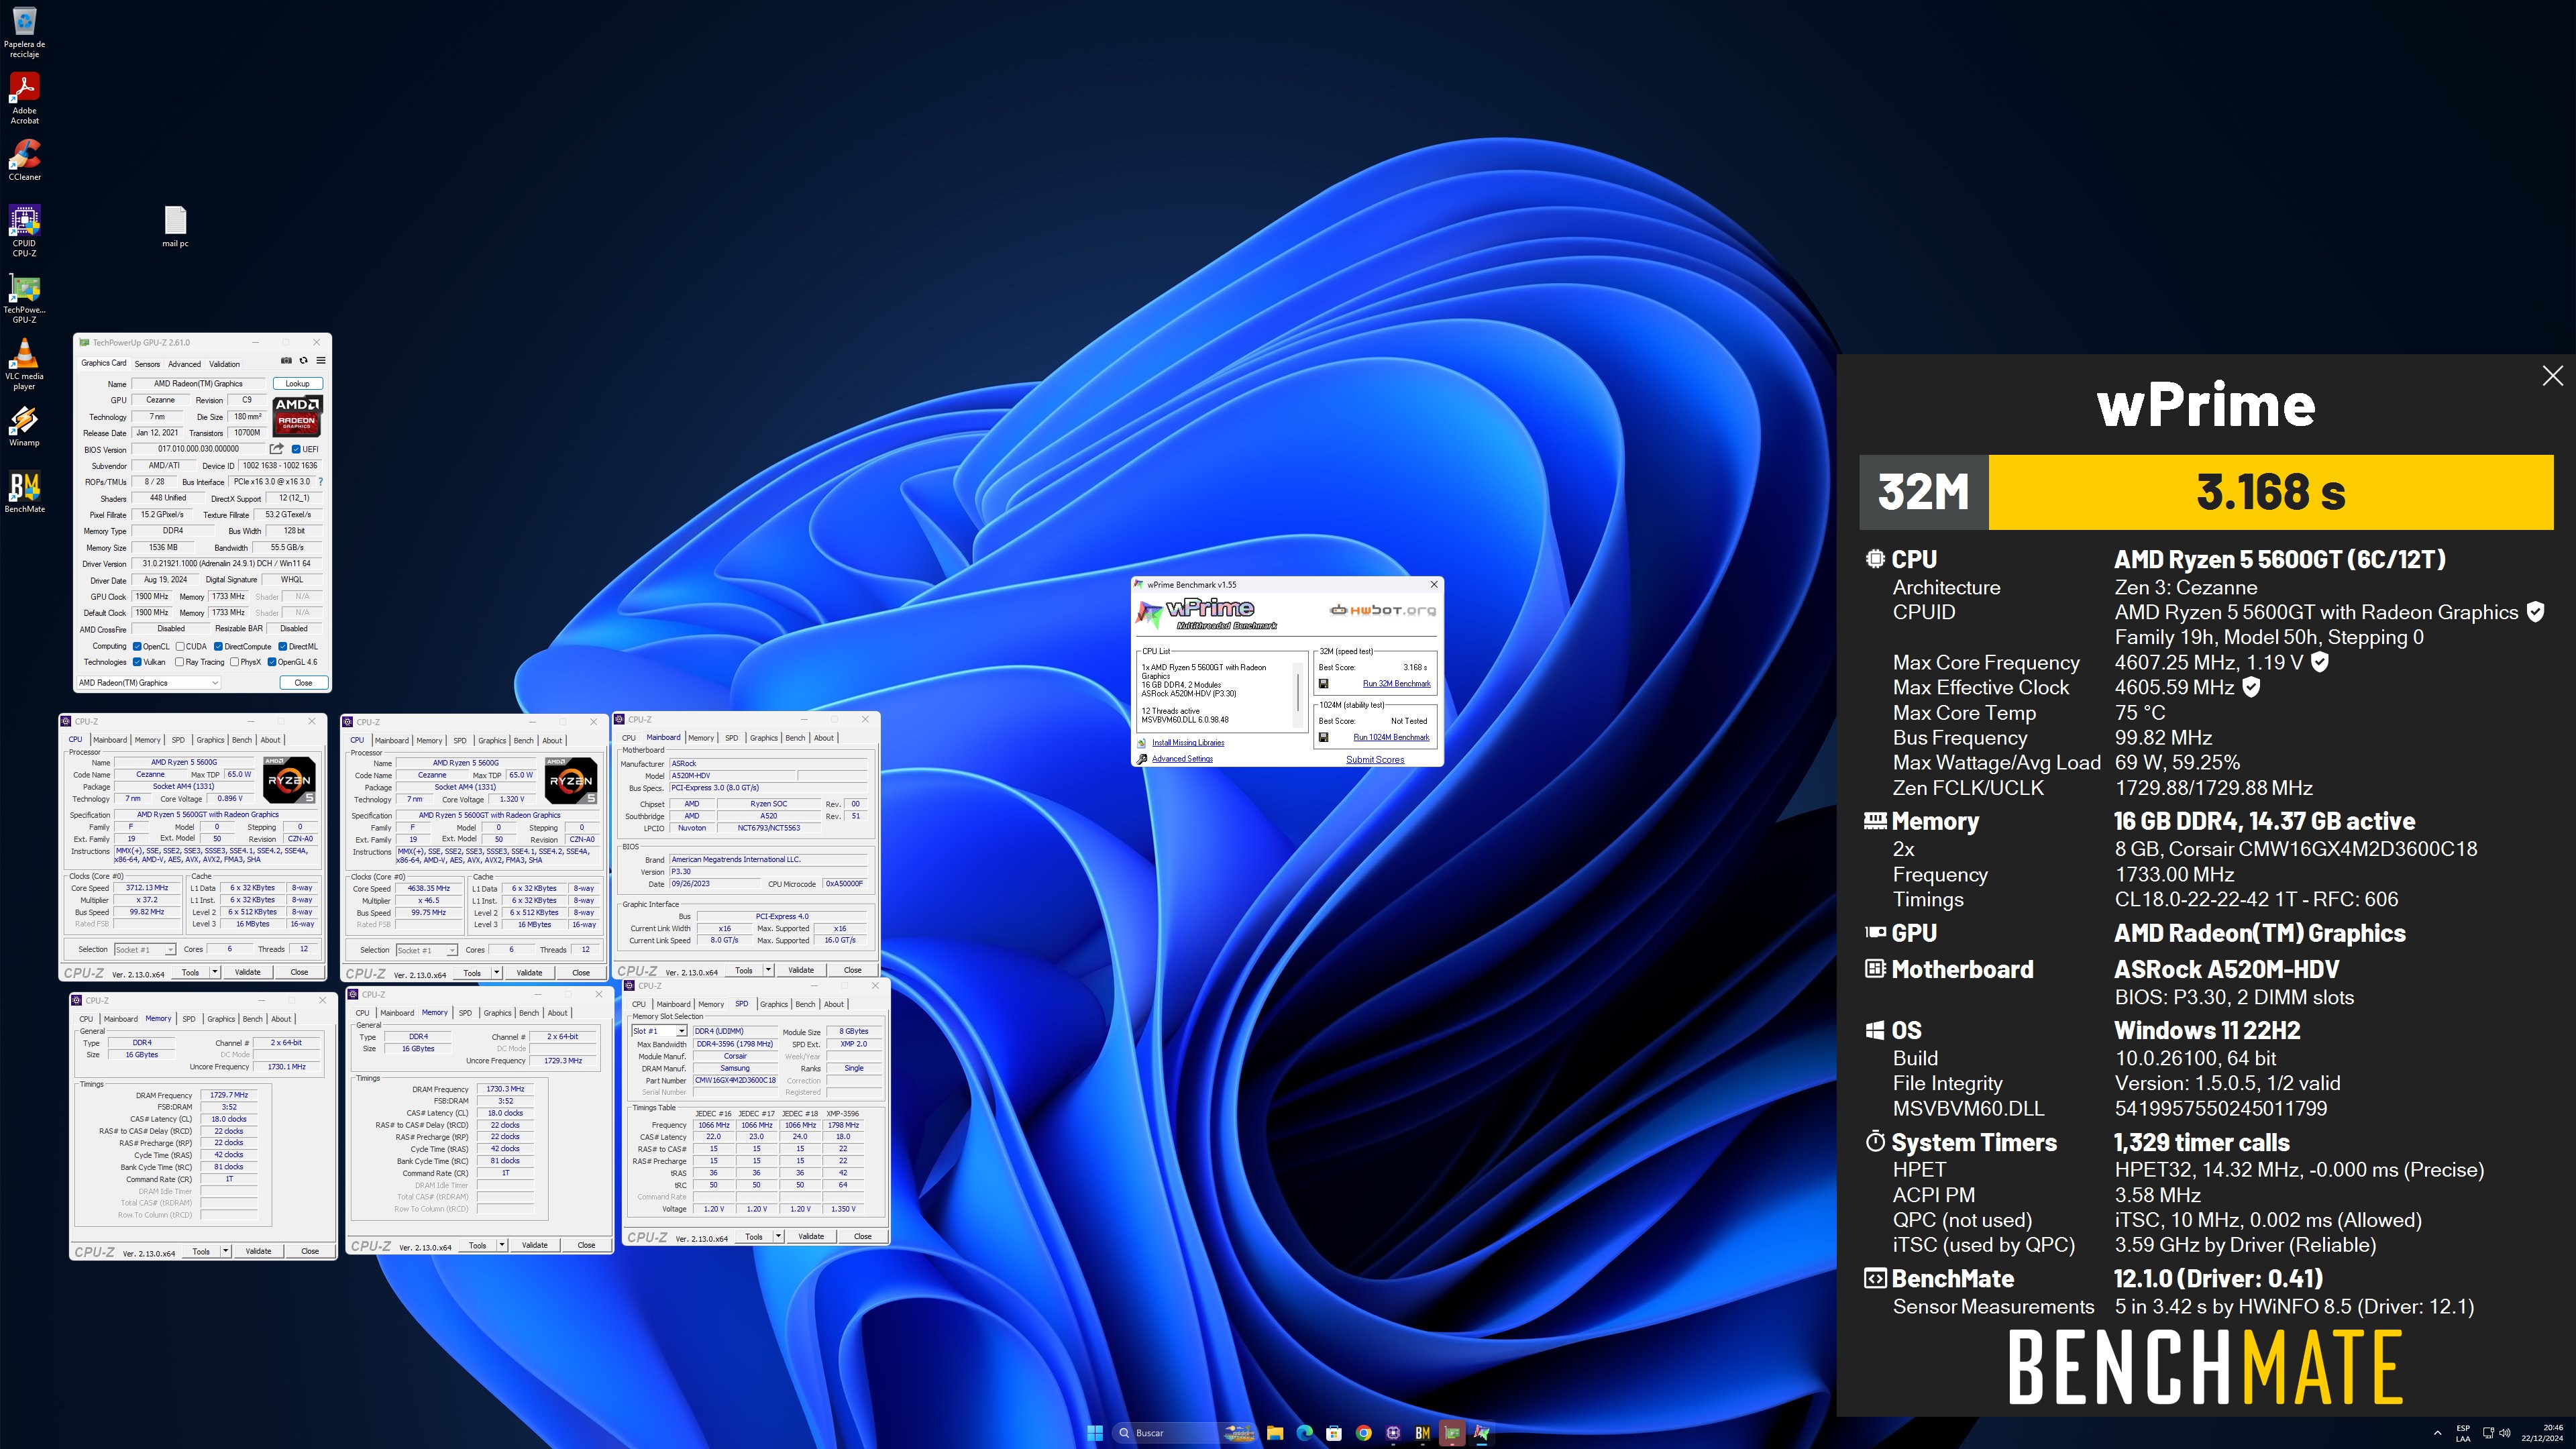Screen dimensions: 2576x1449
Task: Launch Google Chrome from the taskbar
Action: 1363,1433
